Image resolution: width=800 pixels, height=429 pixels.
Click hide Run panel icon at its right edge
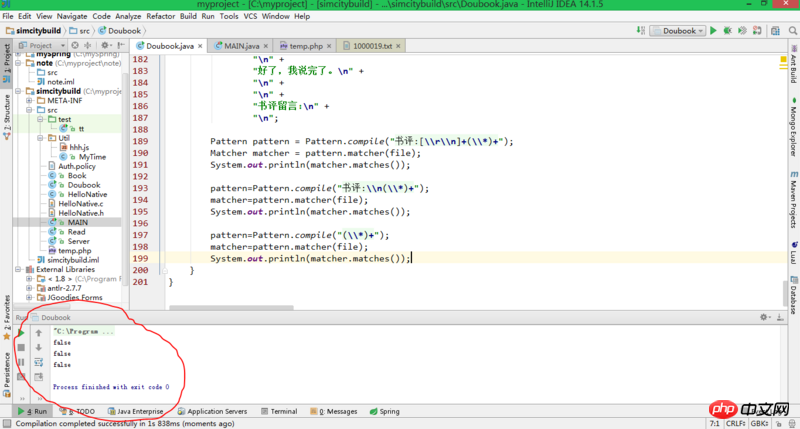(x=780, y=317)
